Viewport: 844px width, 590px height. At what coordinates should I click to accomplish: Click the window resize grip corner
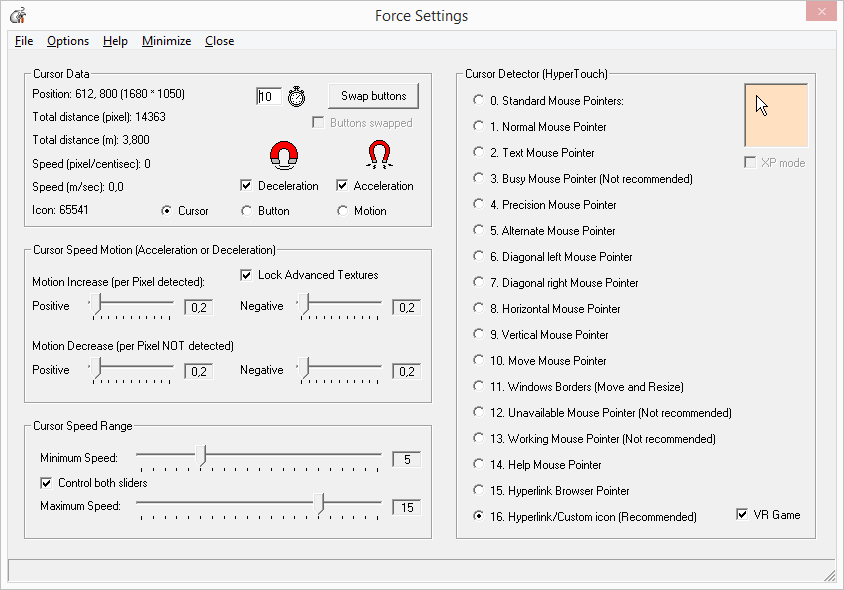[x=829, y=575]
